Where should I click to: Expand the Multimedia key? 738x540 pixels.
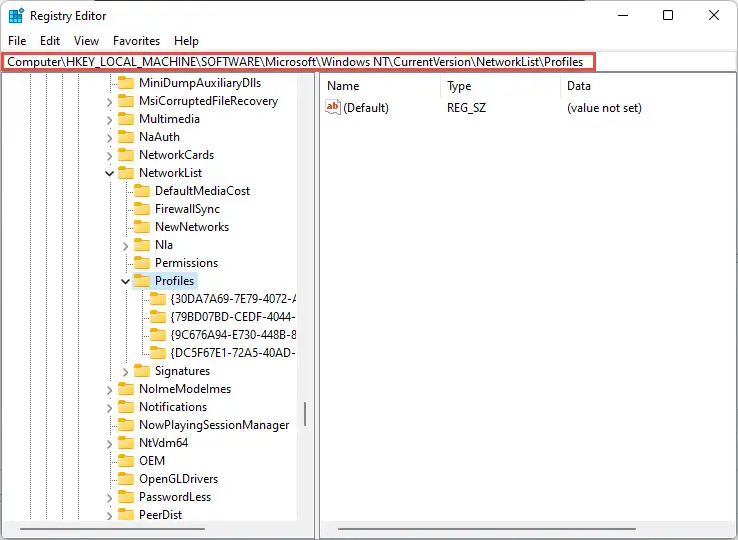point(109,120)
